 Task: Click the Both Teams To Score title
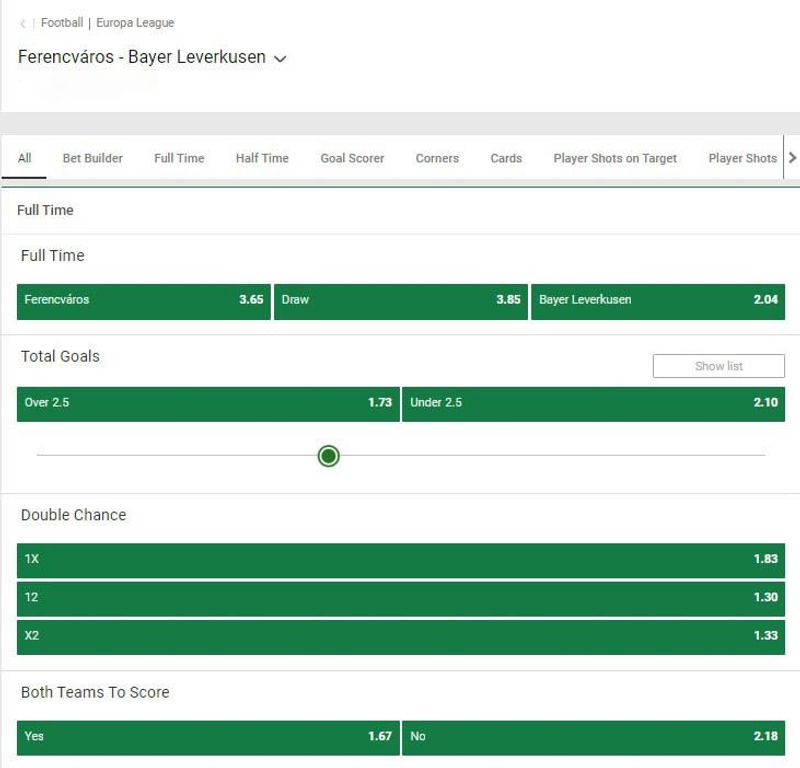(95, 692)
